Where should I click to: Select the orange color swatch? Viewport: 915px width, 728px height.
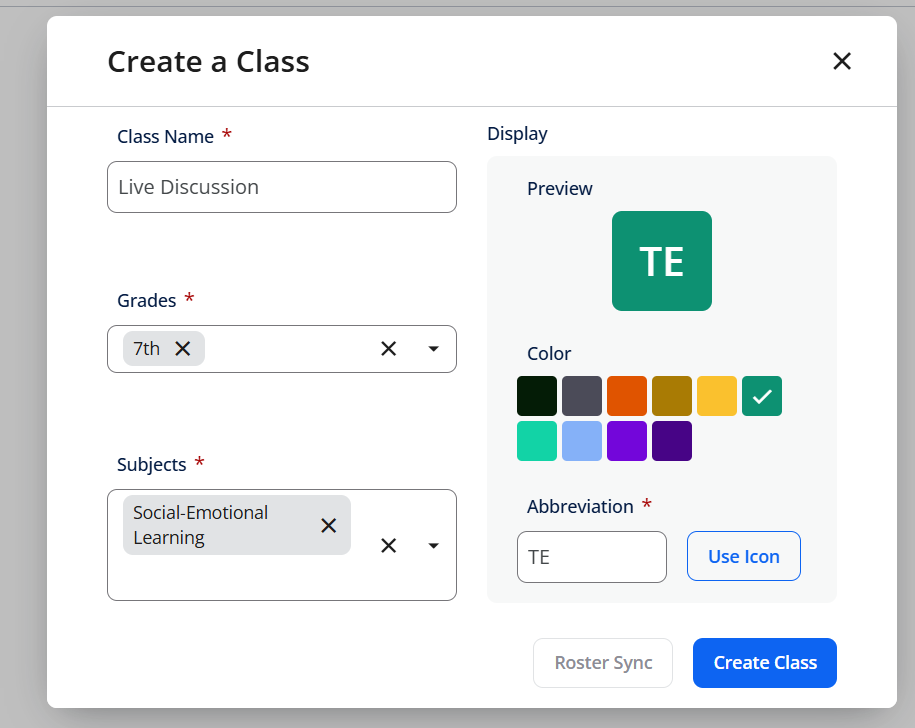(627, 396)
